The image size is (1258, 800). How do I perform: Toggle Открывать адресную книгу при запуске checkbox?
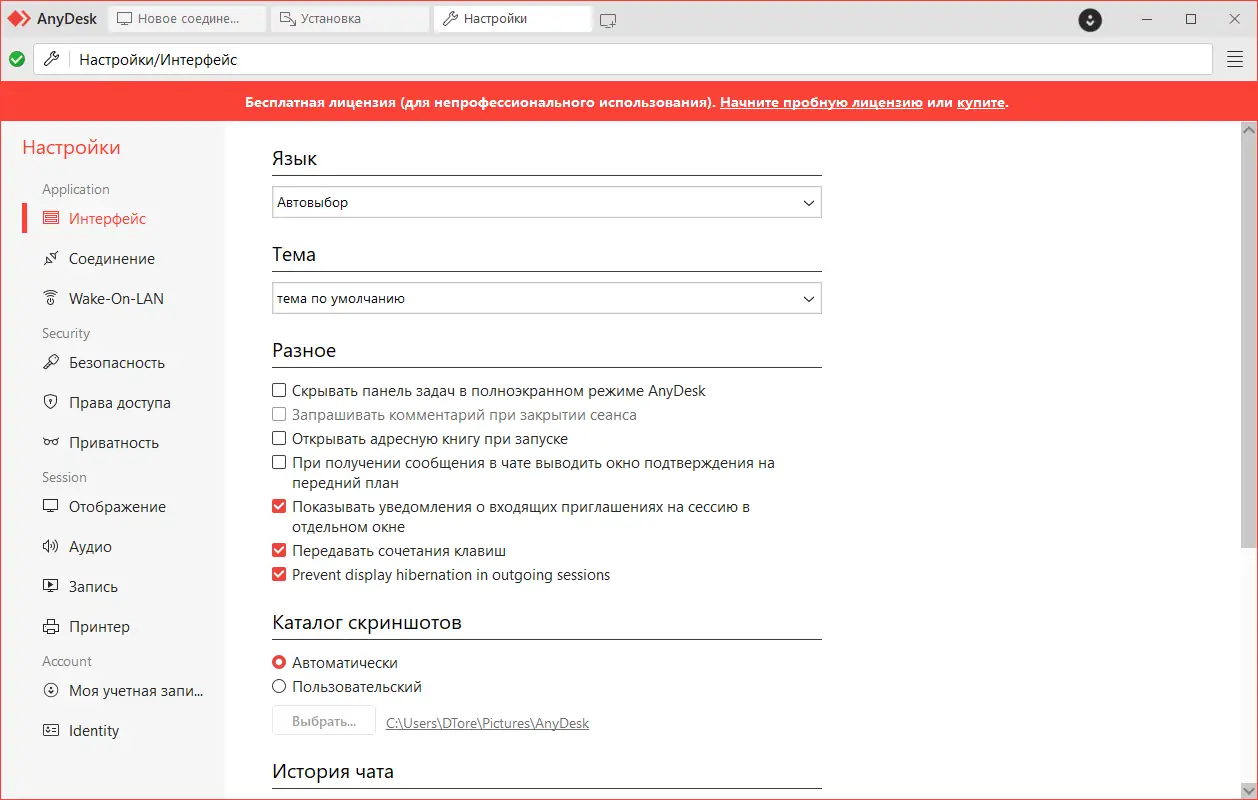coord(279,439)
